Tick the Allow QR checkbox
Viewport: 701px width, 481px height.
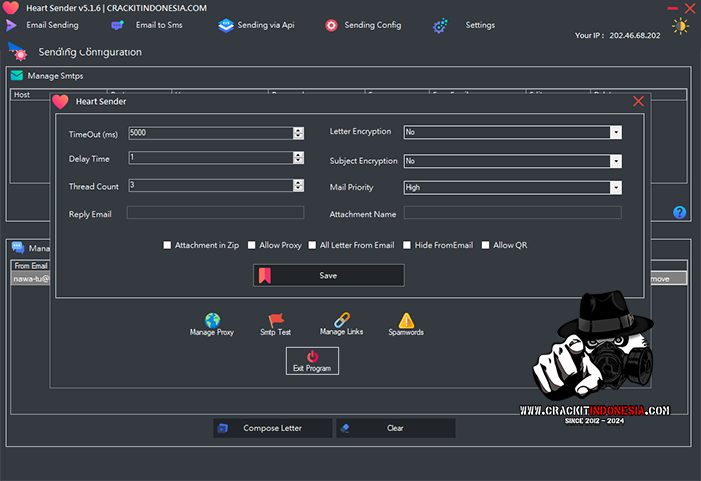pos(486,245)
